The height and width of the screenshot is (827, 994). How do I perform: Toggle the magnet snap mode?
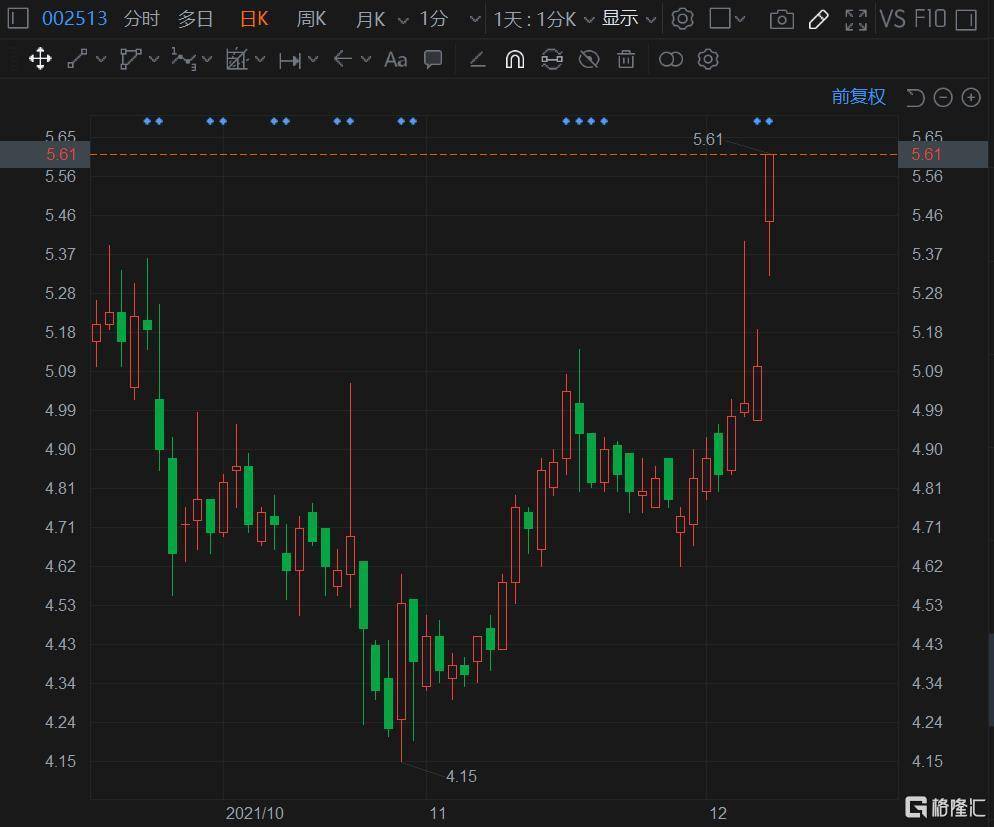pyautogui.click(x=514, y=60)
